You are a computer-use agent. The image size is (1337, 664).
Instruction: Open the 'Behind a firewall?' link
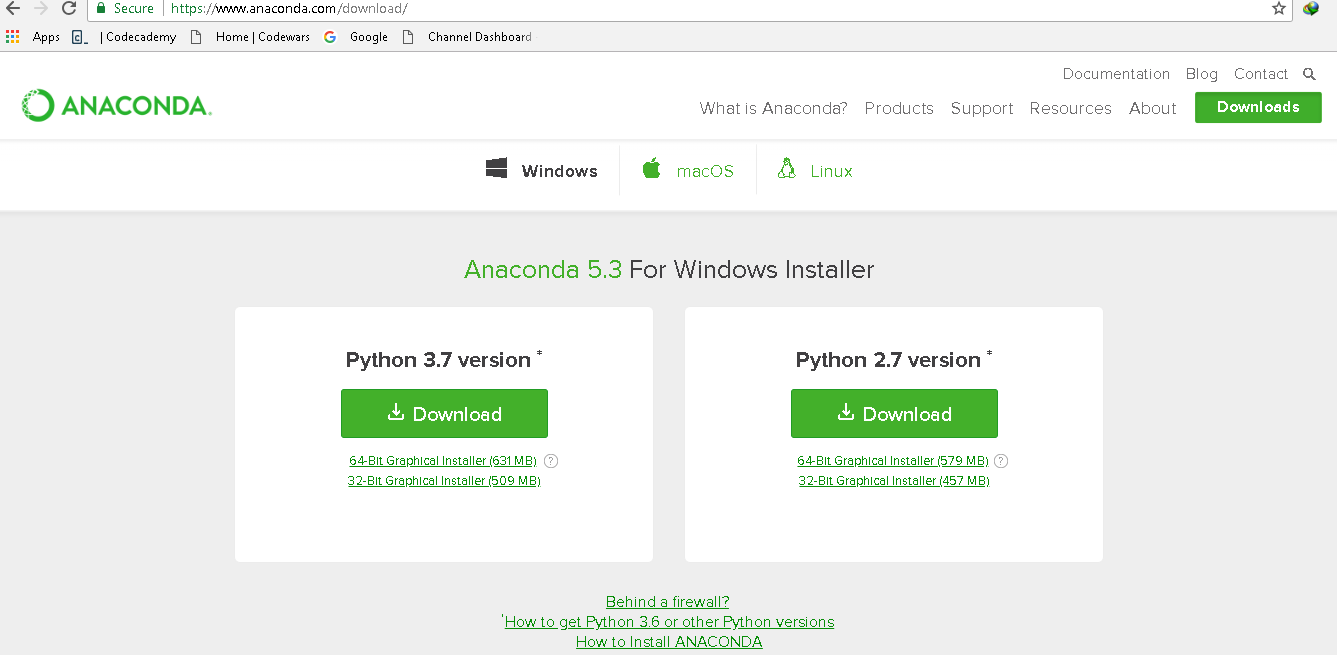pos(667,601)
